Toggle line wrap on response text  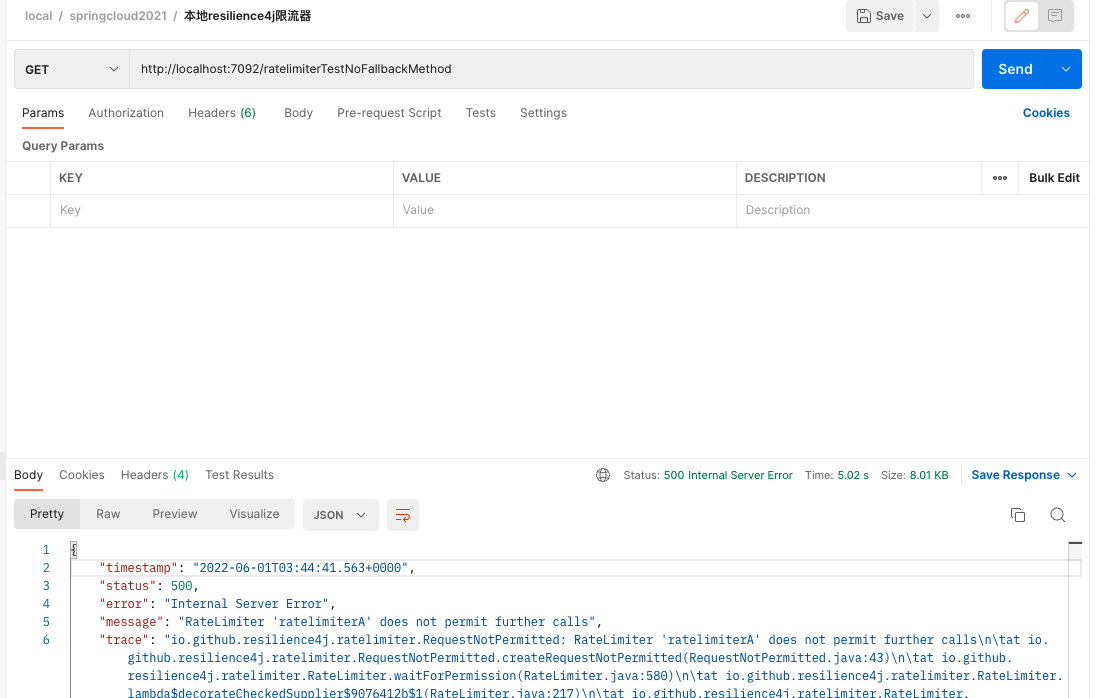403,514
